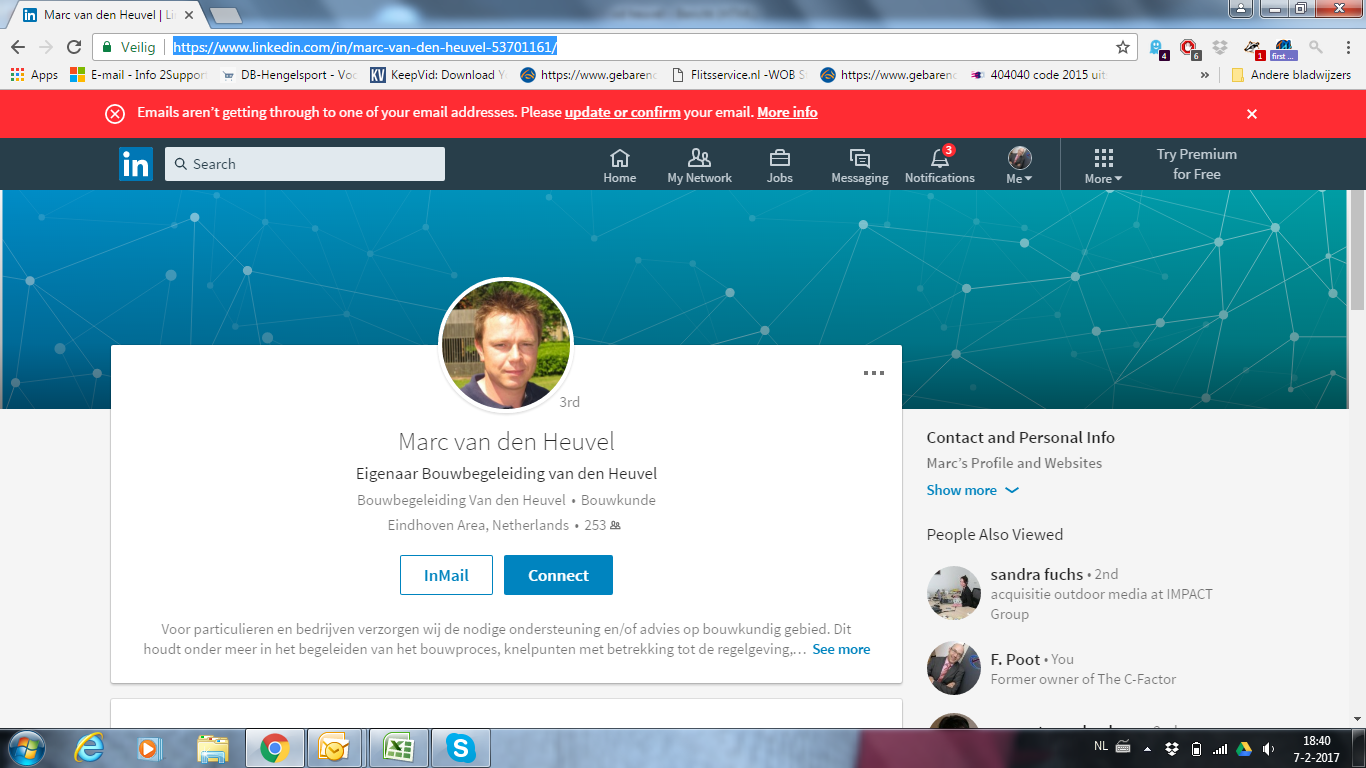
Task: Open Chrome's three-dot menu
Action: click(x=1346, y=47)
